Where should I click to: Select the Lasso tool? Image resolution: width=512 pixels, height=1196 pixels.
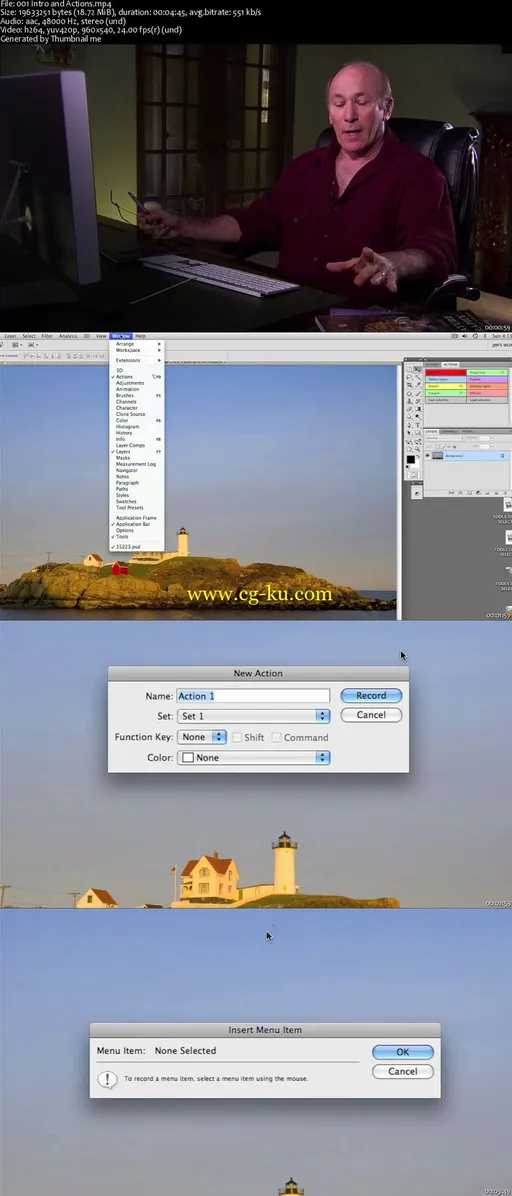click(409, 377)
